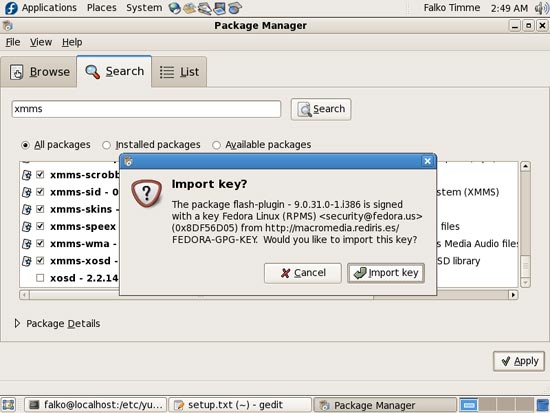Uncheck the xmms-skins package checkbox
The height and width of the screenshot is (413, 550).
pos(40,209)
